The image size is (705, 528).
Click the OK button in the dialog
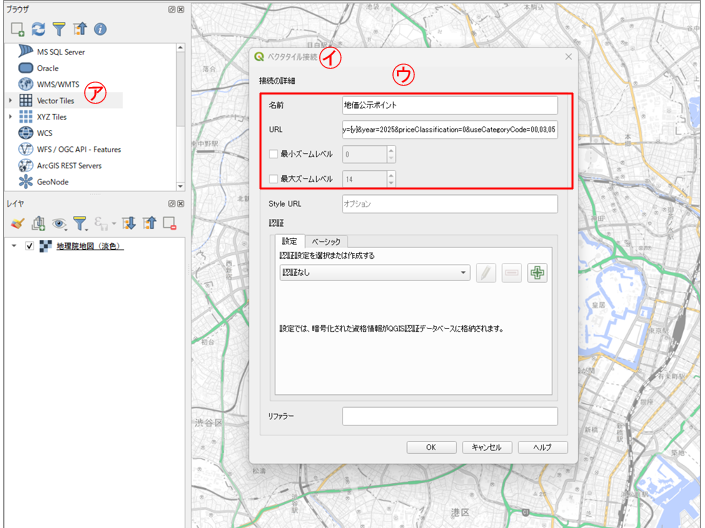click(x=431, y=447)
